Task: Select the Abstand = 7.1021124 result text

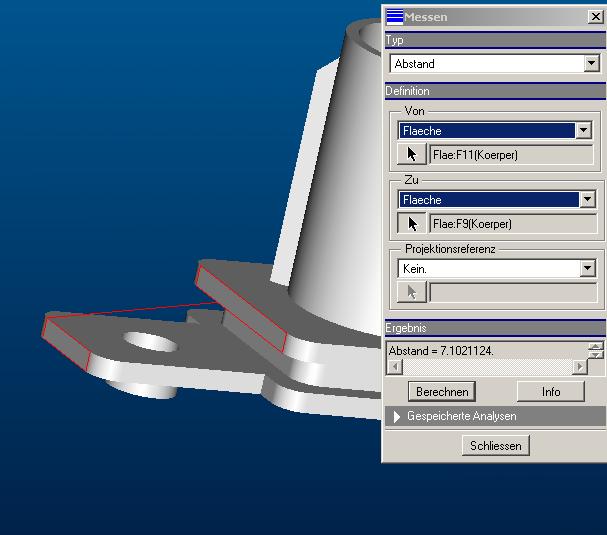Action: [x=441, y=351]
